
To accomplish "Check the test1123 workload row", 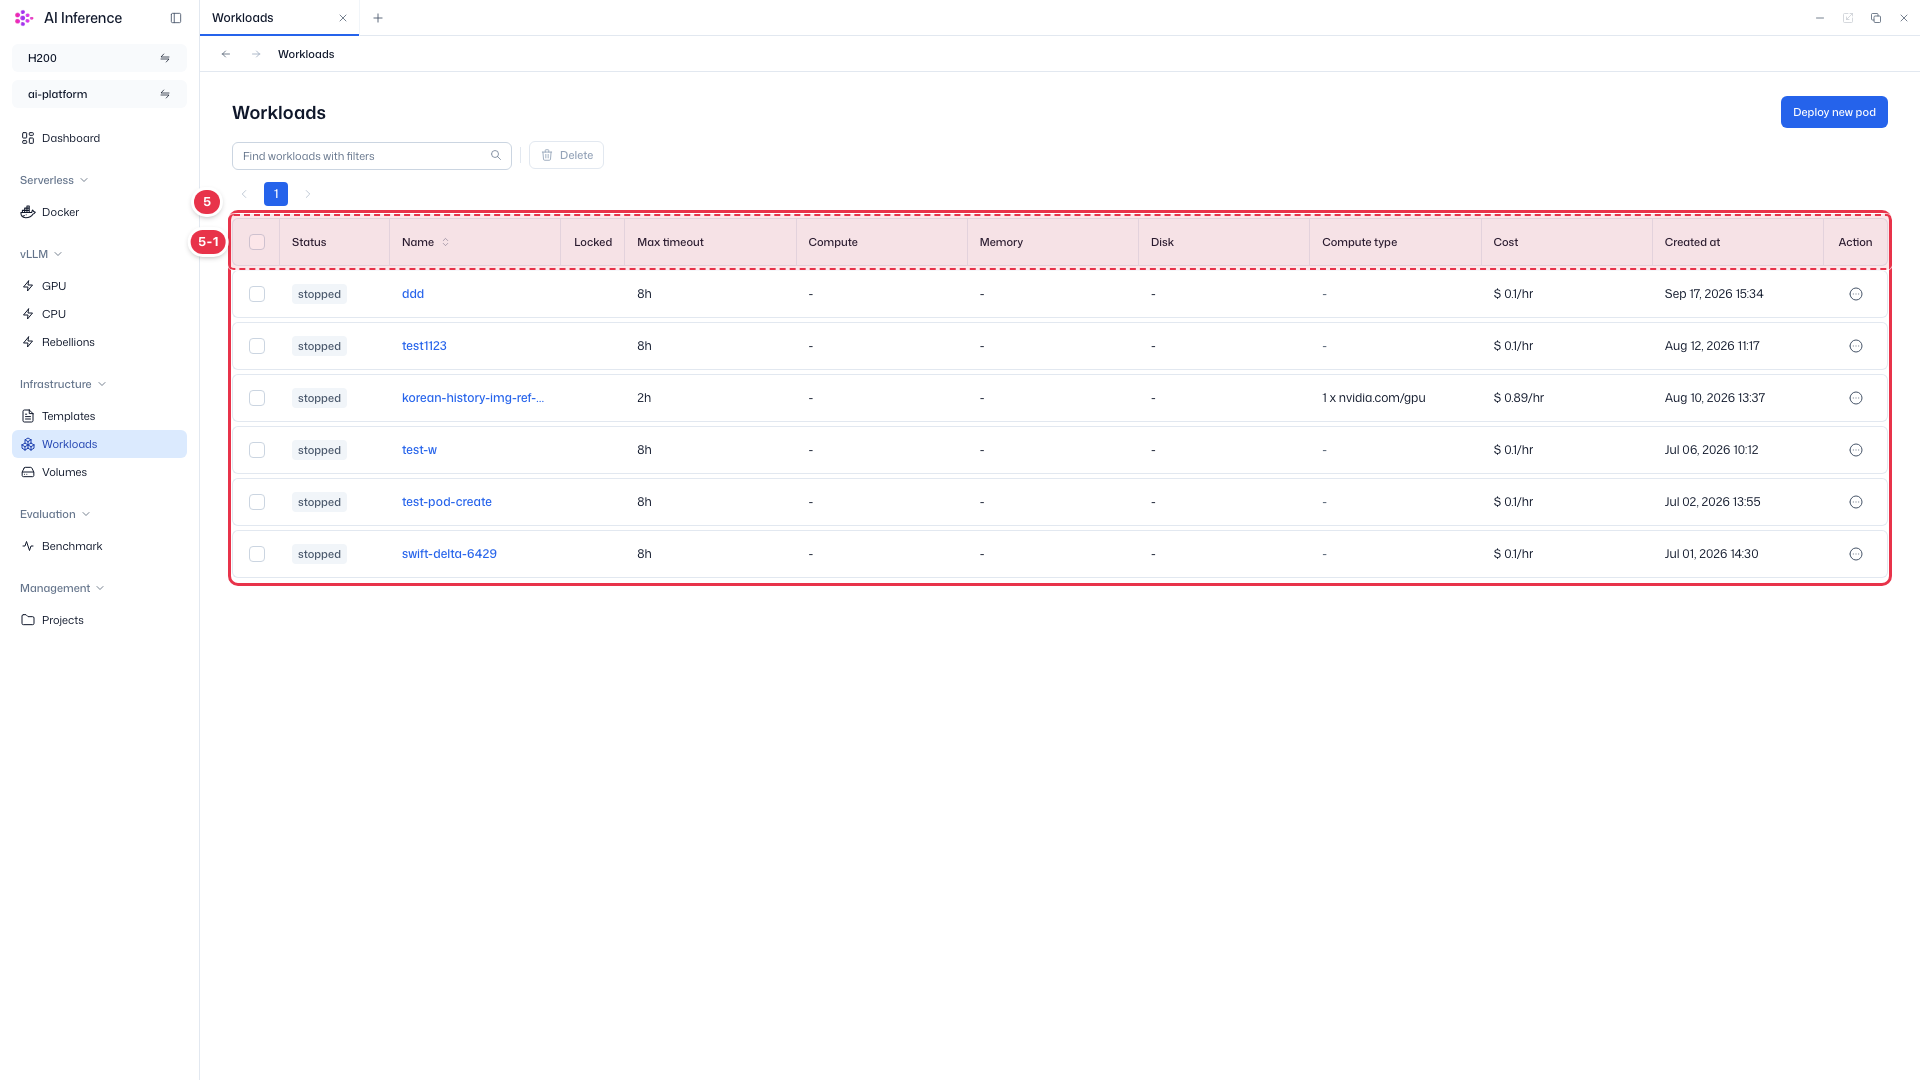I will [x=257, y=346].
